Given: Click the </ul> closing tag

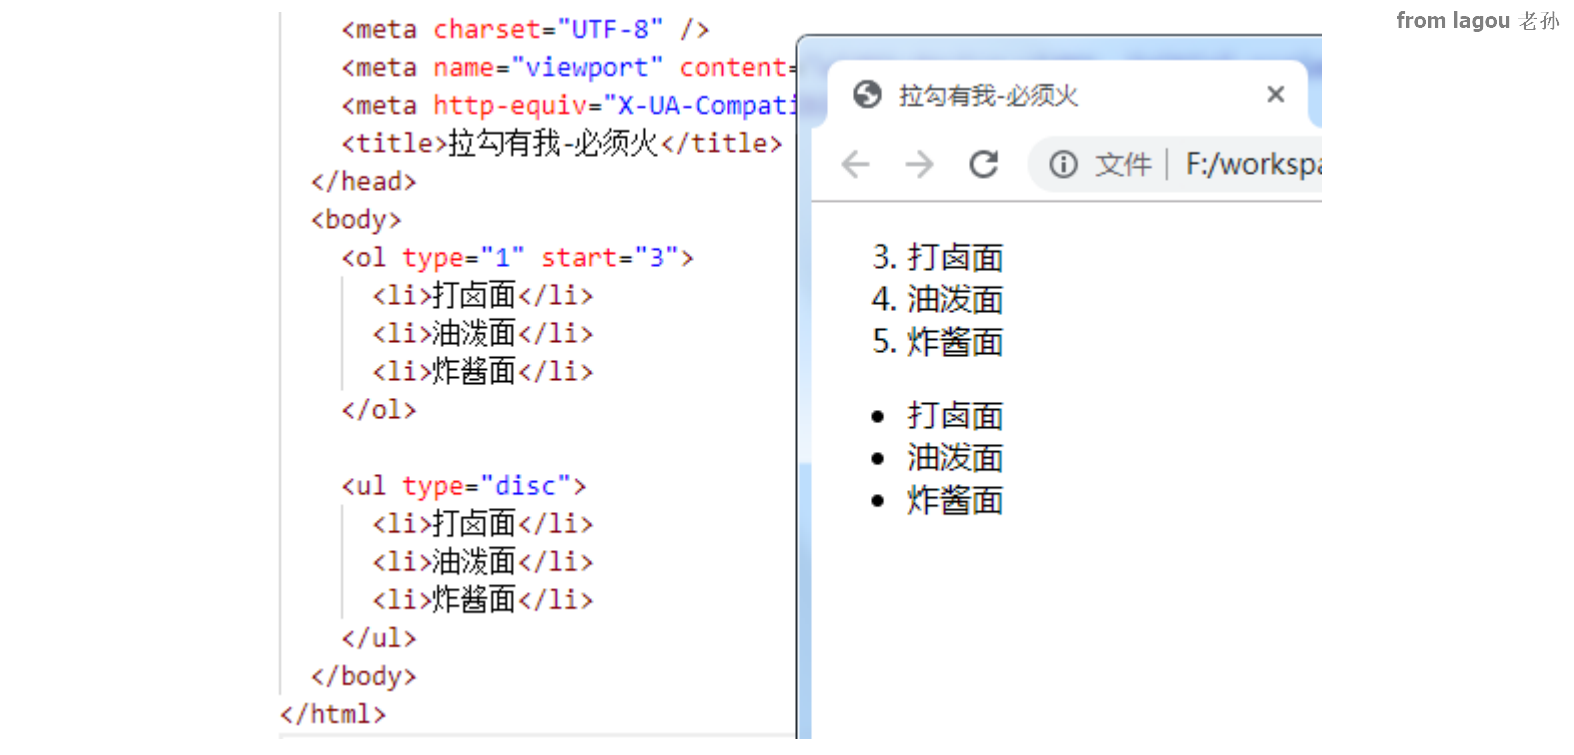Looking at the screenshot, I should [x=379, y=638].
